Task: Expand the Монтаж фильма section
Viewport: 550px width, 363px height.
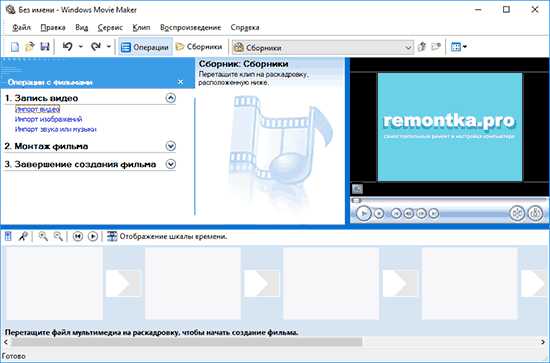Action: coord(171,146)
